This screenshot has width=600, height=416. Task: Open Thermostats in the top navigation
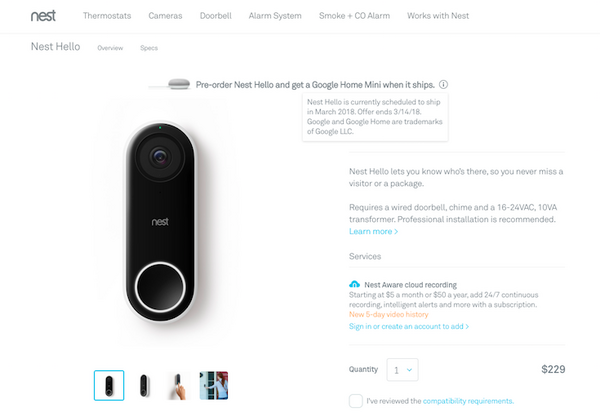click(107, 16)
